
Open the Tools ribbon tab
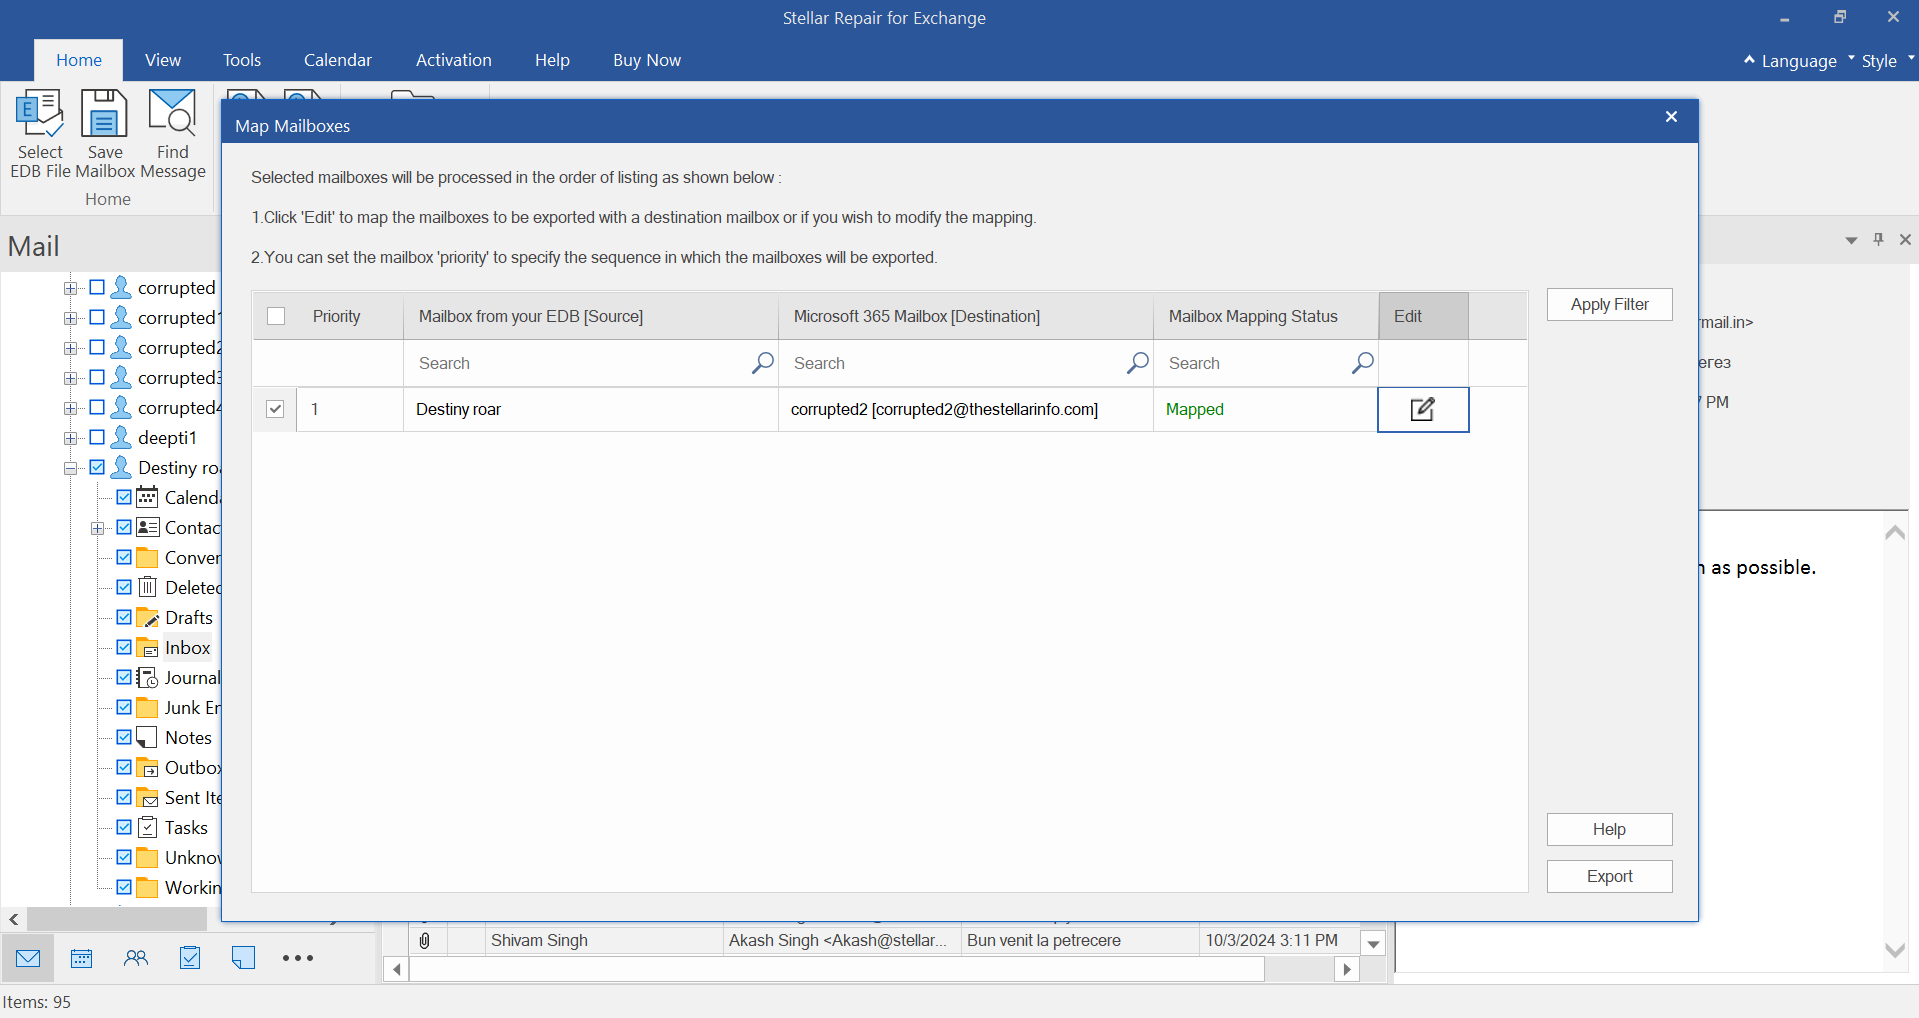click(x=242, y=60)
